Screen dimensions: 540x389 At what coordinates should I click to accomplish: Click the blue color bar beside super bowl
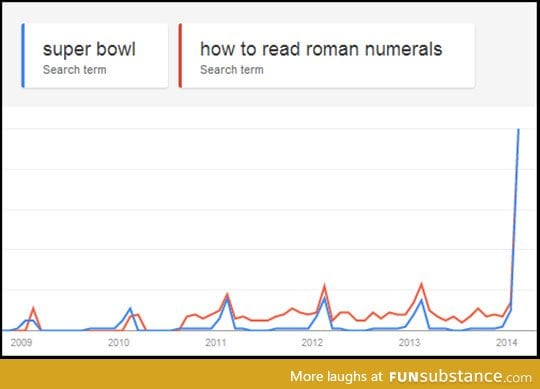(x=23, y=56)
